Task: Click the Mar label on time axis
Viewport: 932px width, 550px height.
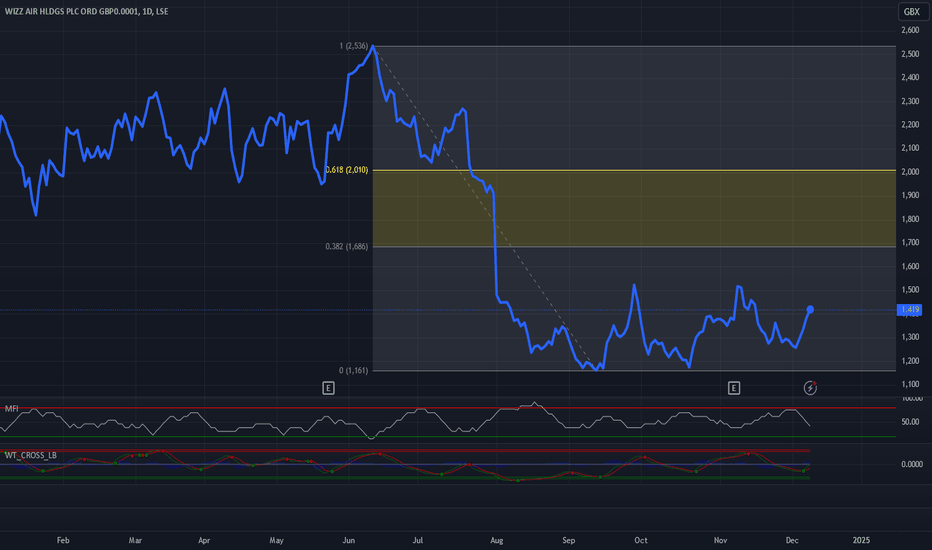Action: click(135, 540)
